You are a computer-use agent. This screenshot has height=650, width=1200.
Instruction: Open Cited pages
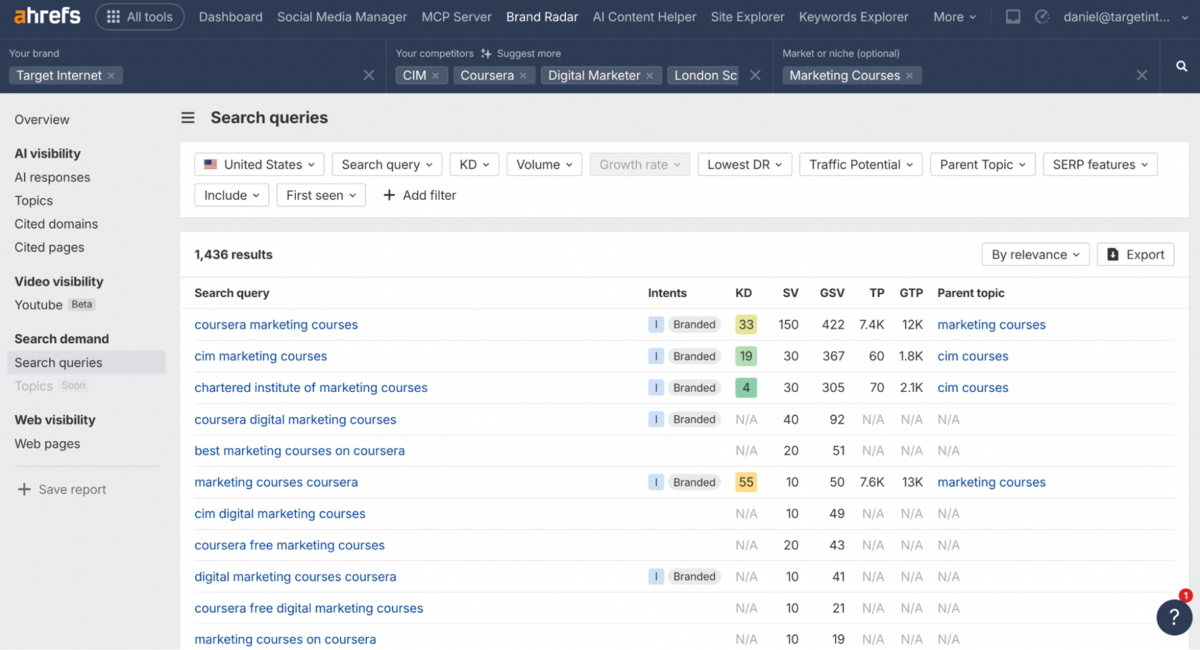[49, 247]
